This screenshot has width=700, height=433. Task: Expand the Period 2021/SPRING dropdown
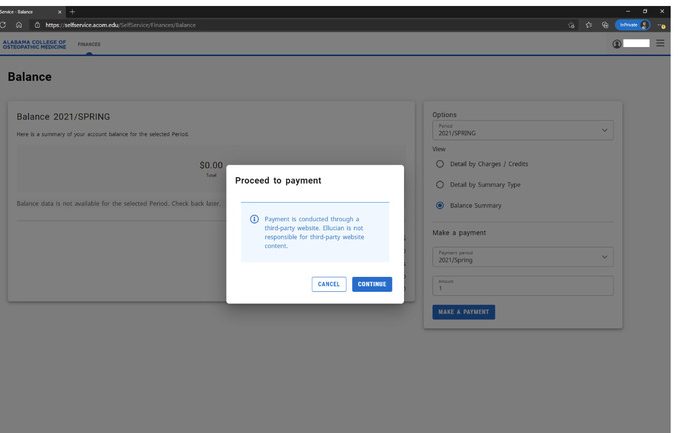(522, 130)
